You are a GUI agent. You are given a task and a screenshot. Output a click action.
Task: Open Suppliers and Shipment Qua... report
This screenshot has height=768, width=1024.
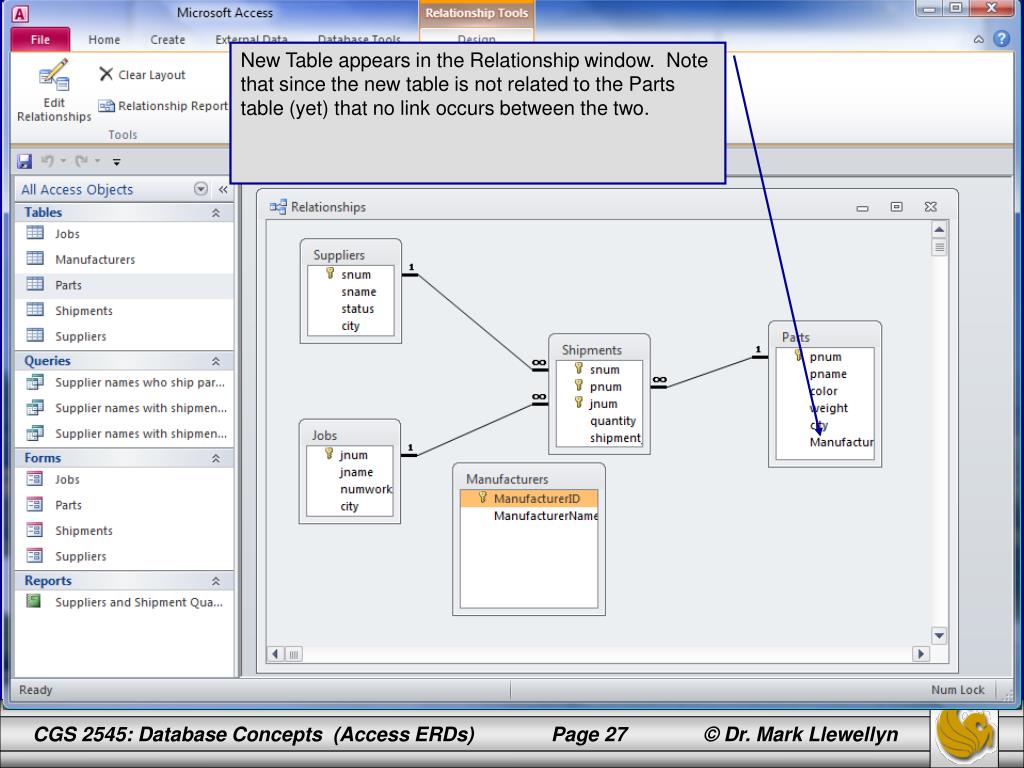pos(124,602)
